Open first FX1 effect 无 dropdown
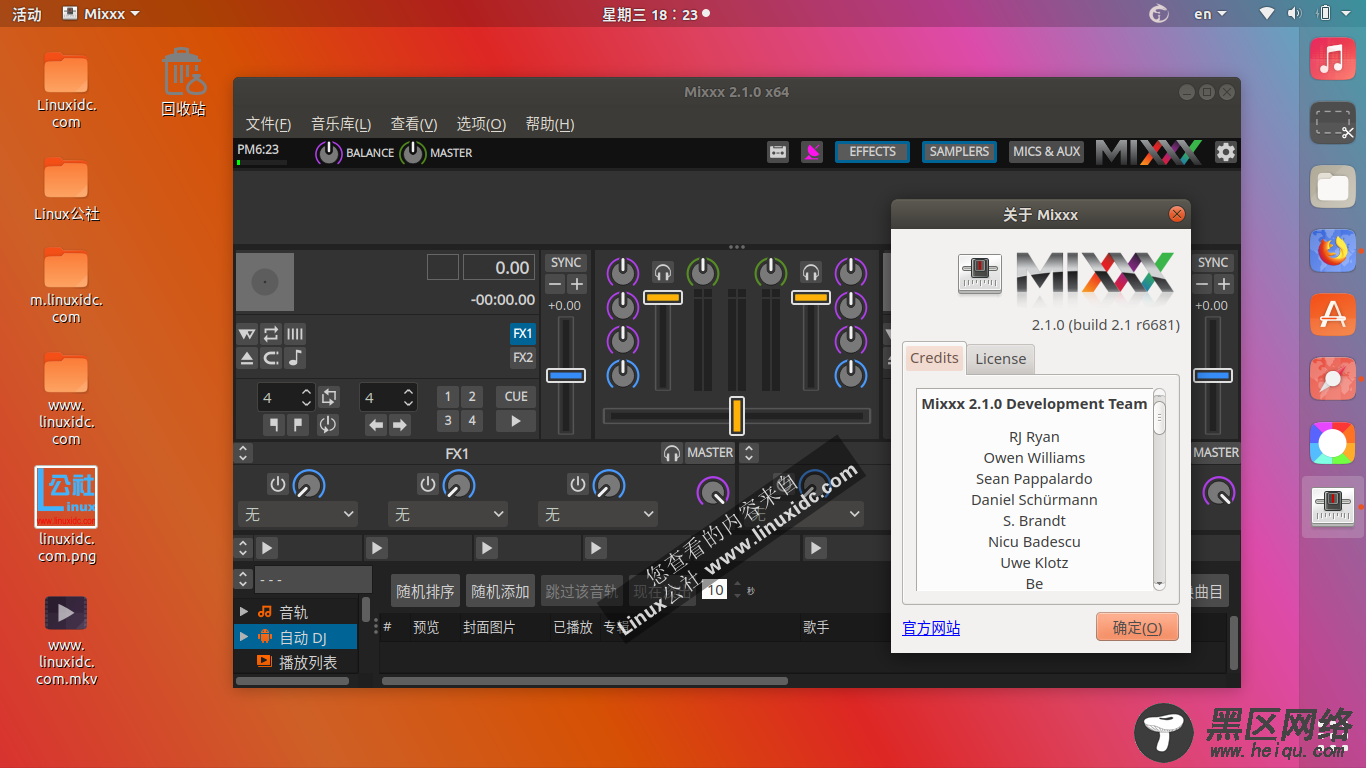This screenshot has width=1366, height=768. (298, 514)
